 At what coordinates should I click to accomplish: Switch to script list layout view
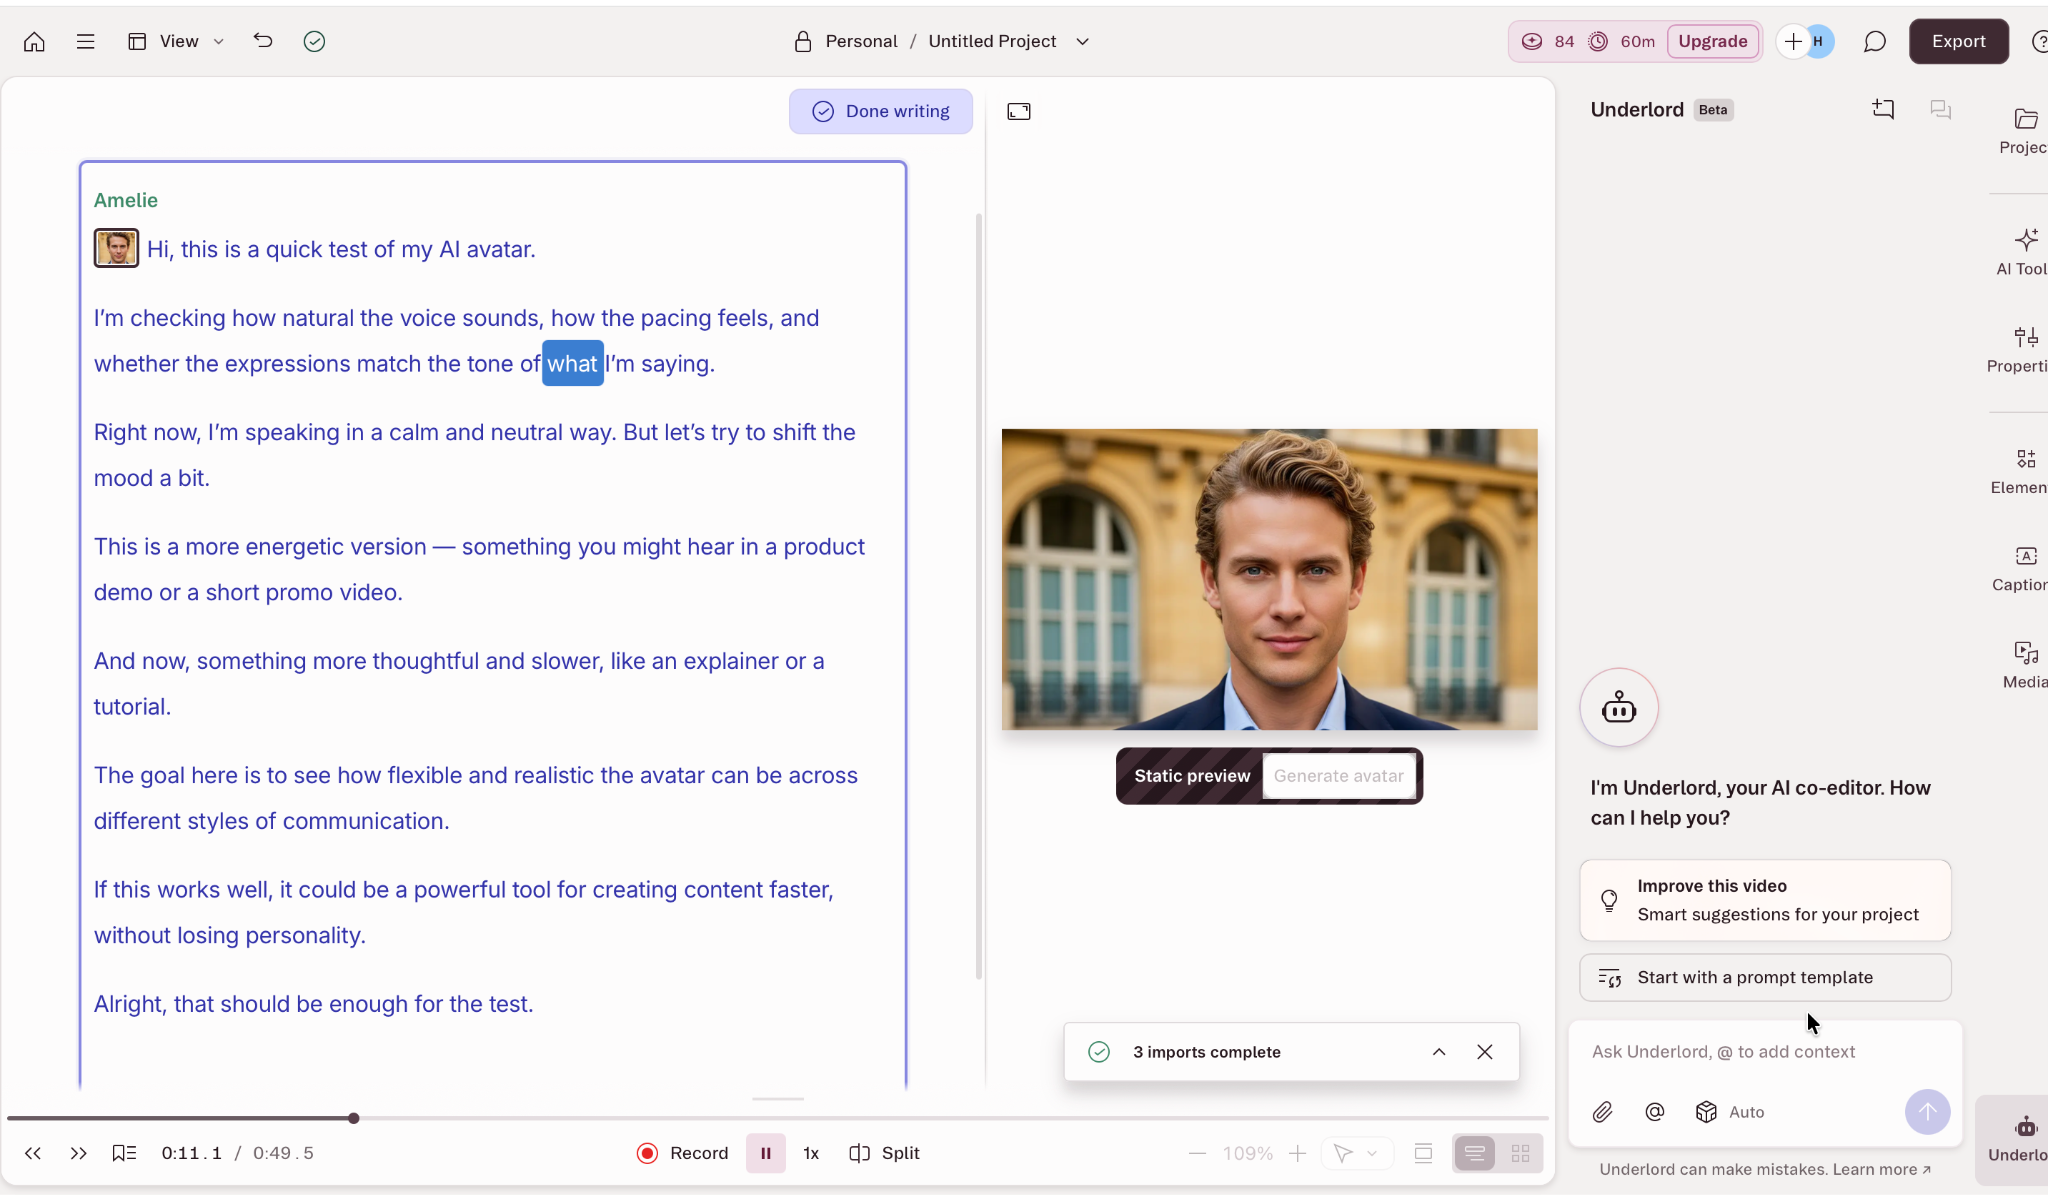point(1474,1153)
